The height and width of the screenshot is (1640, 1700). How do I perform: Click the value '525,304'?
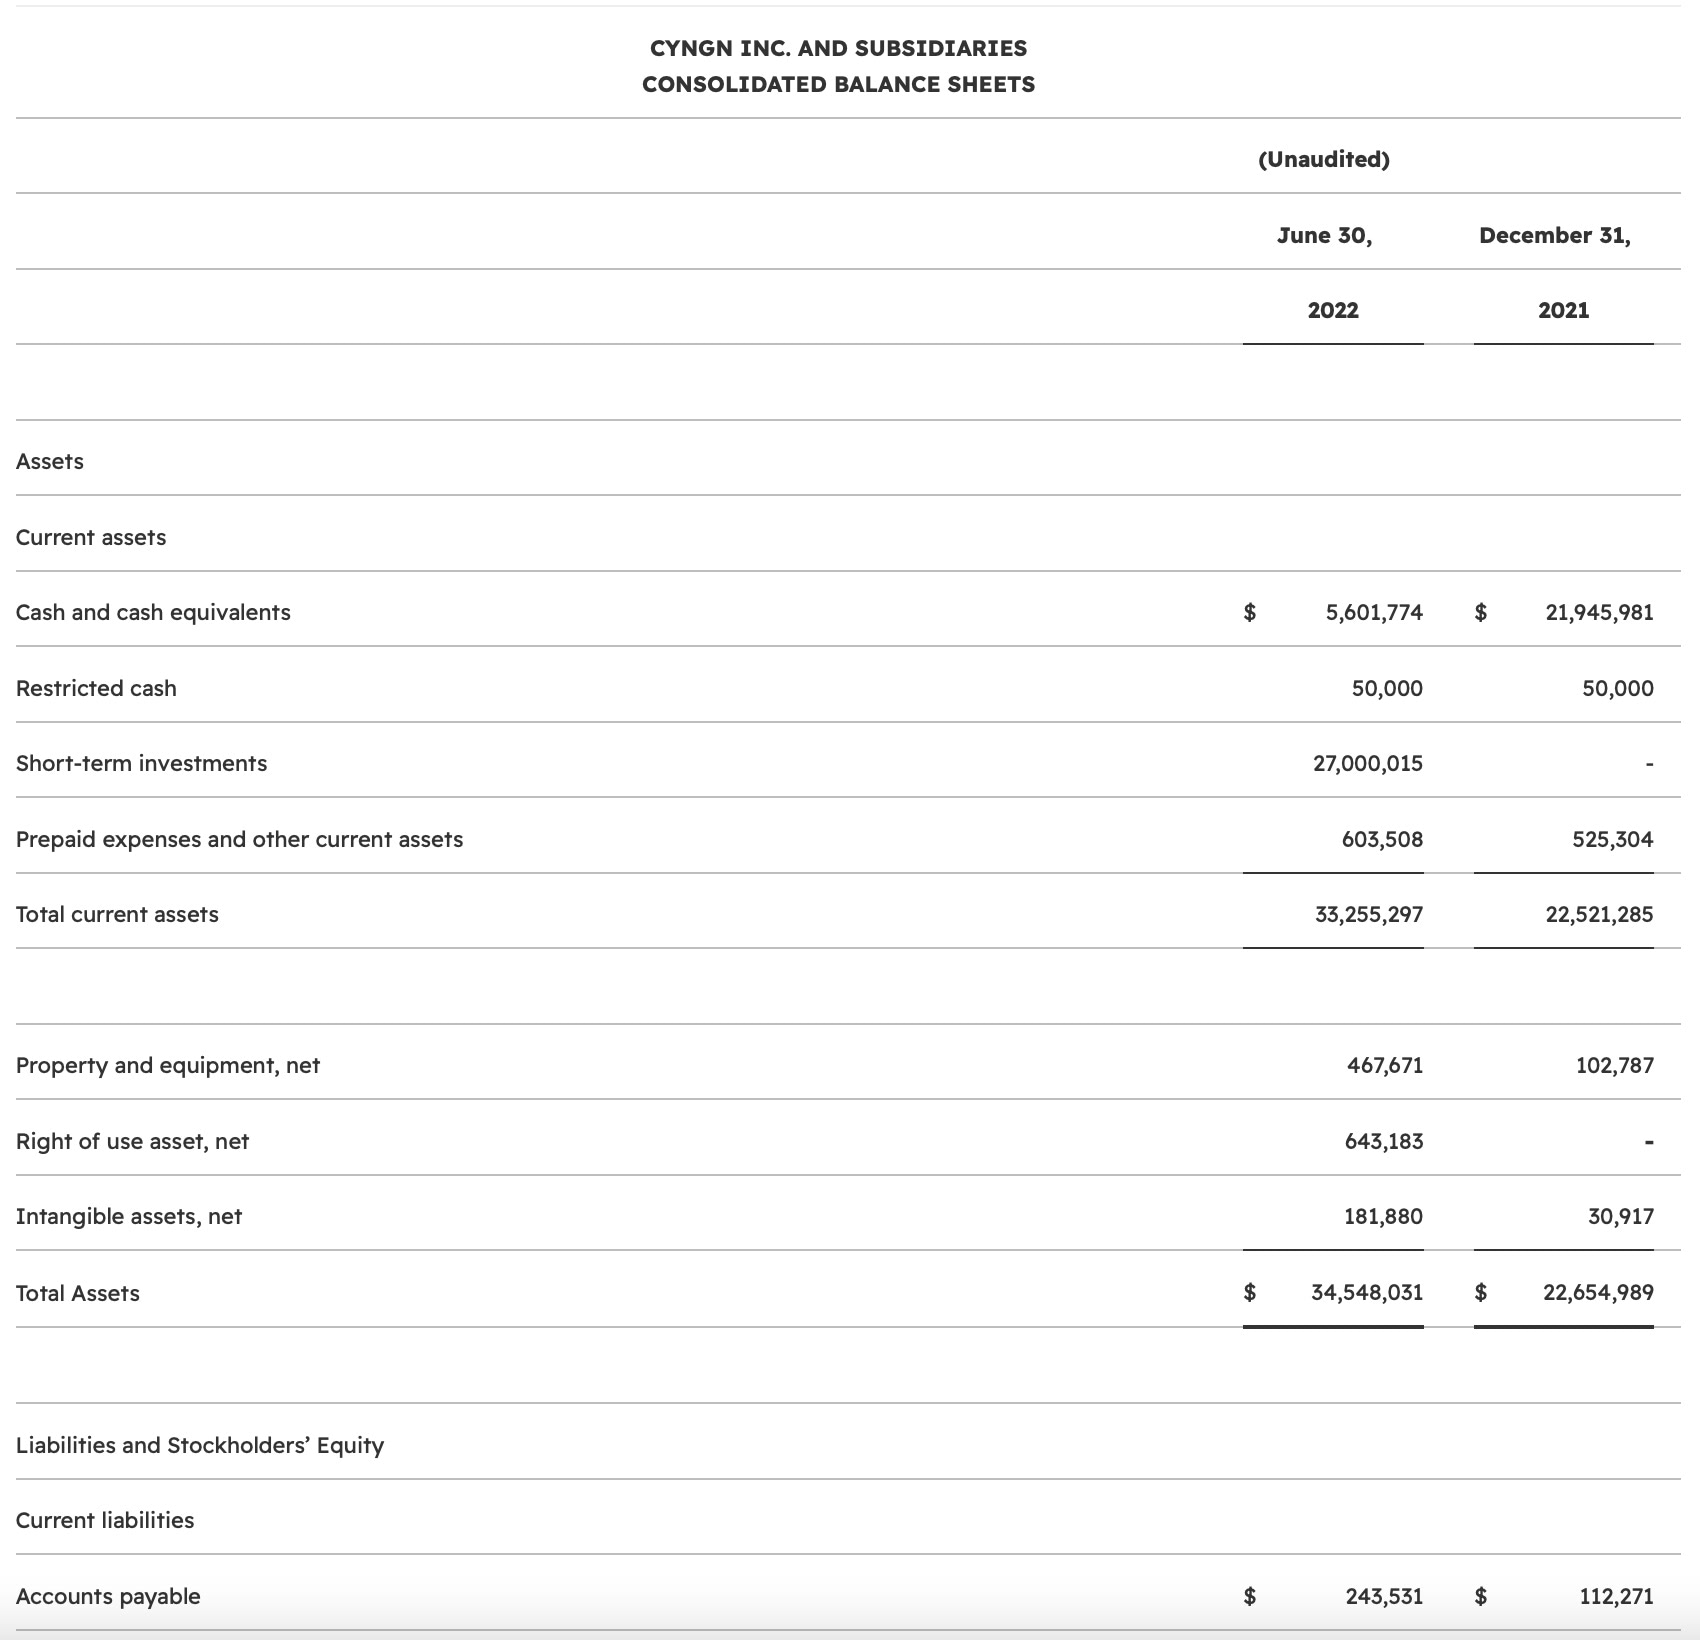click(1613, 839)
